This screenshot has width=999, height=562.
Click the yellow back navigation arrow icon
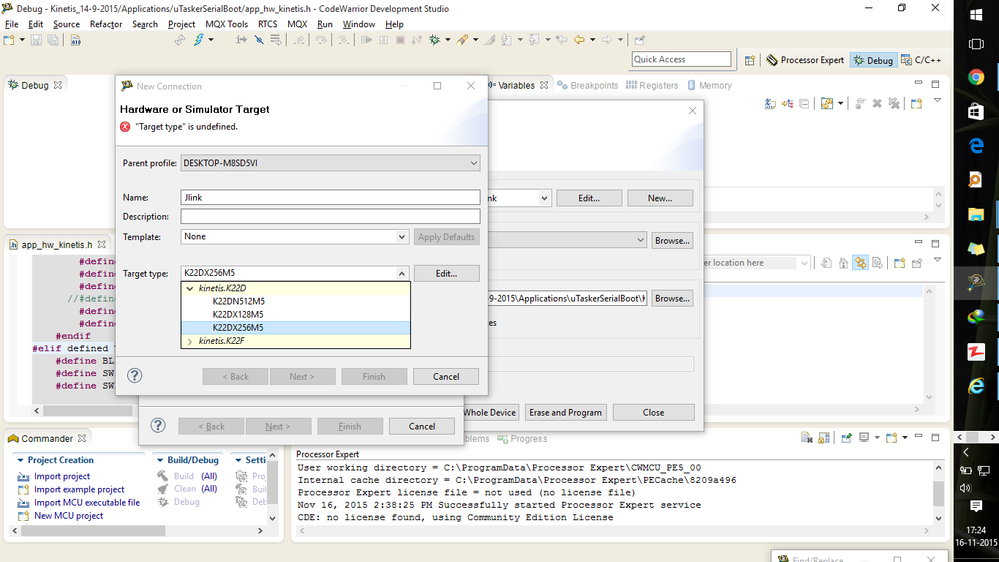tap(579, 40)
